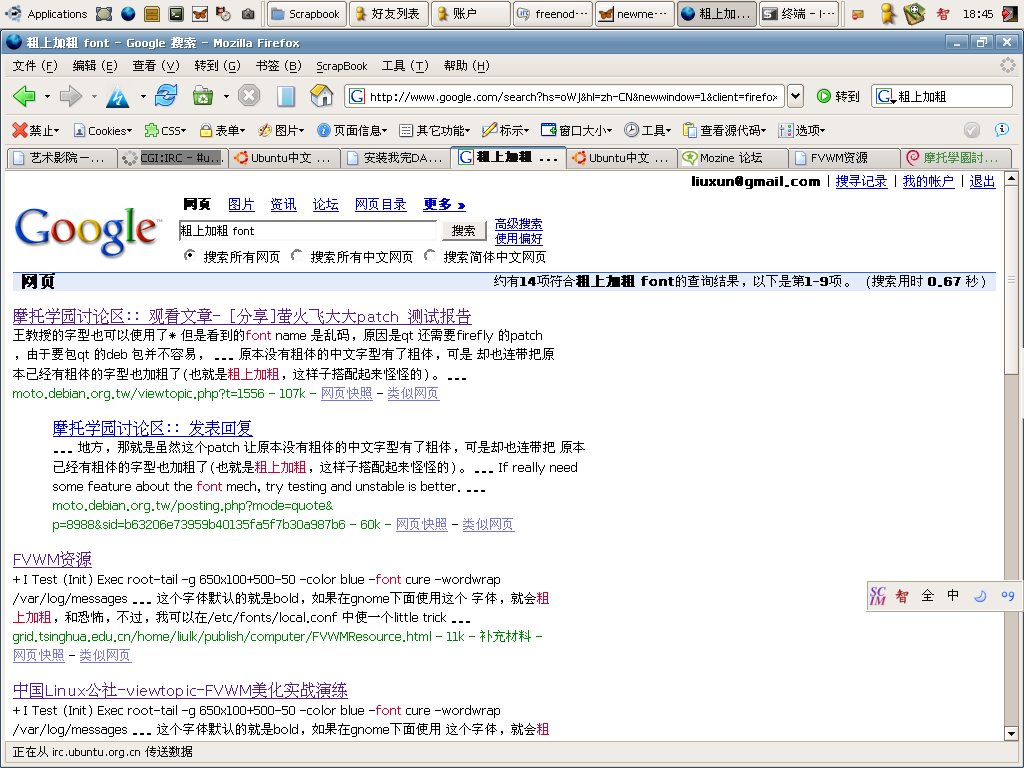Open the 高级搜索 advanced search link
The image size is (1024, 768).
click(519, 224)
